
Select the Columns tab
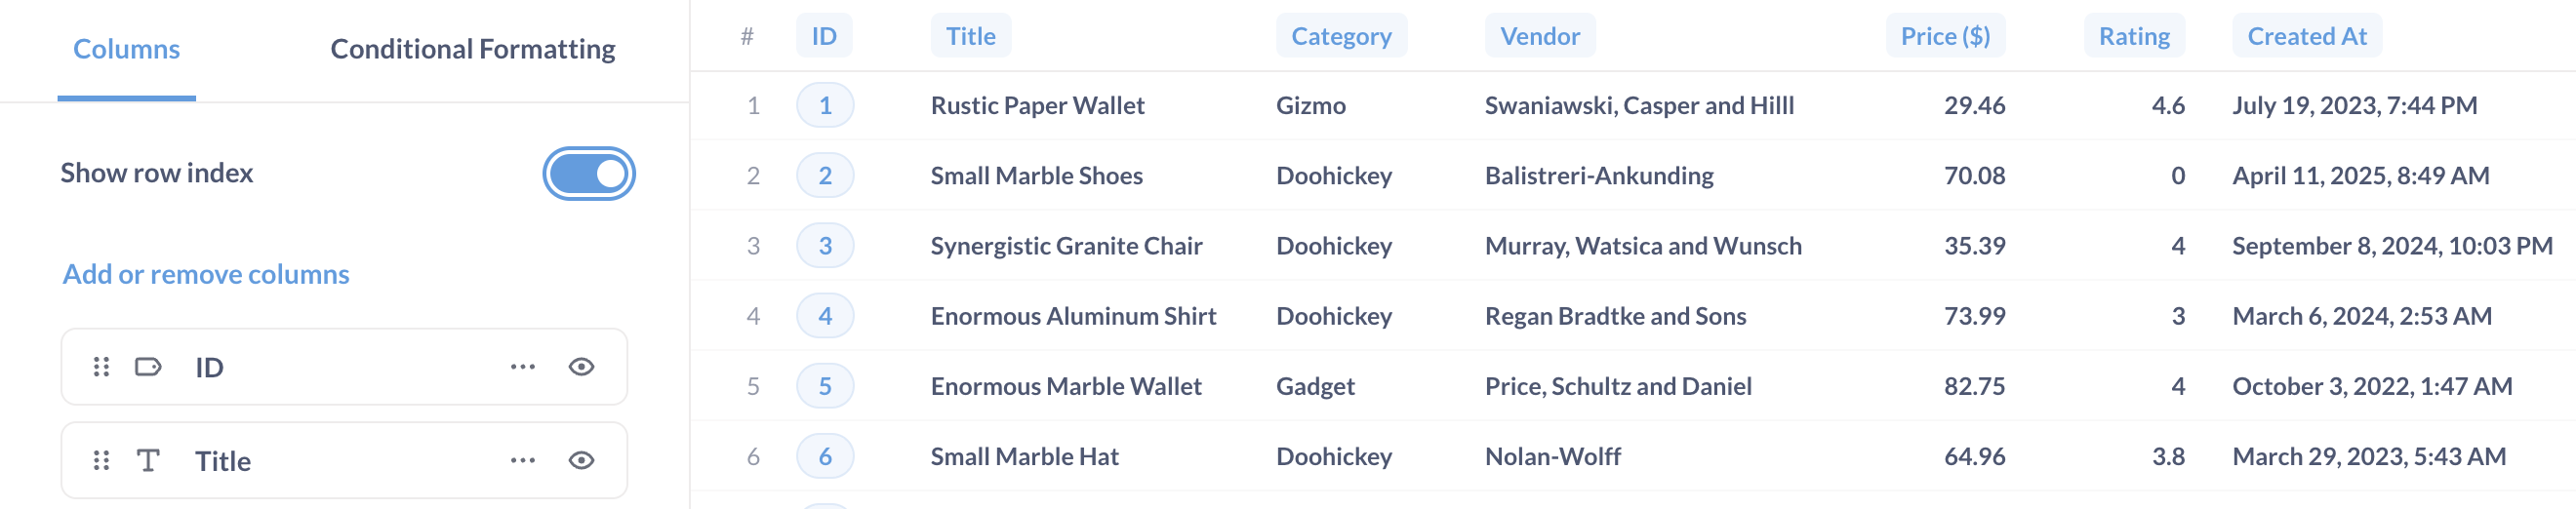126,49
